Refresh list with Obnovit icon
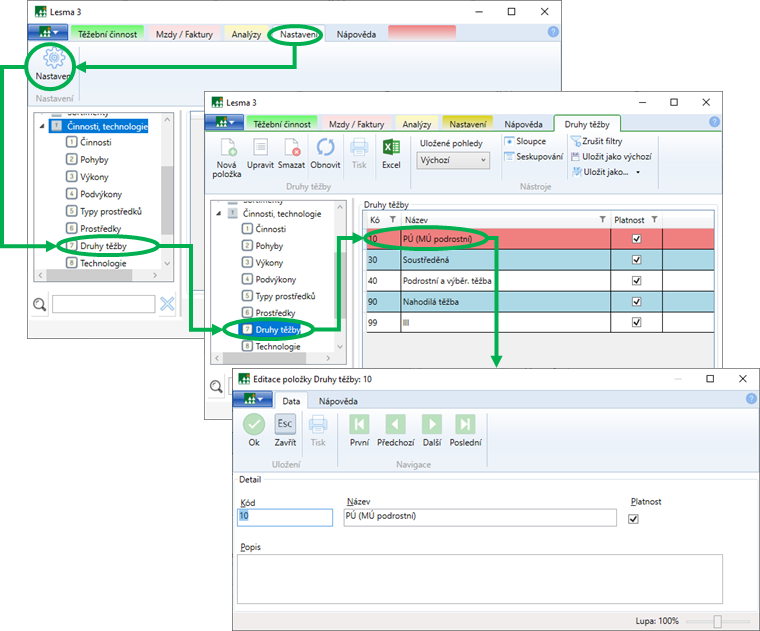This screenshot has height=631, width=760. 325,148
